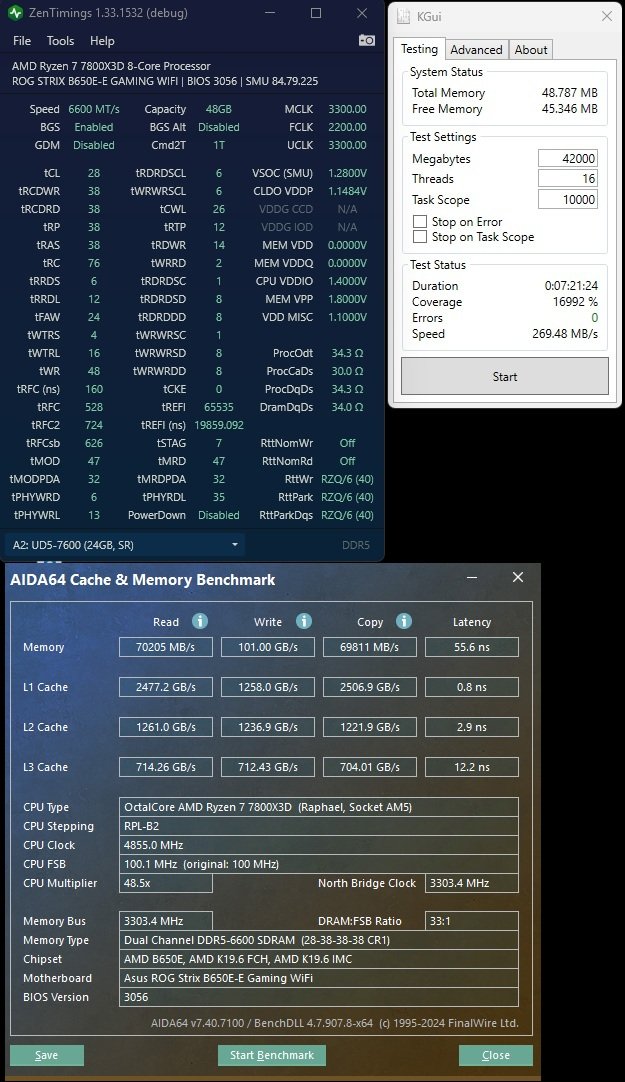Click the Threads input field

568,179
